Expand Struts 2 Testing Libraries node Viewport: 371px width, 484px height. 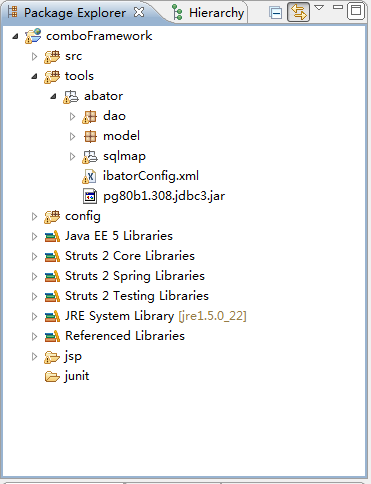[x=34, y=296]
